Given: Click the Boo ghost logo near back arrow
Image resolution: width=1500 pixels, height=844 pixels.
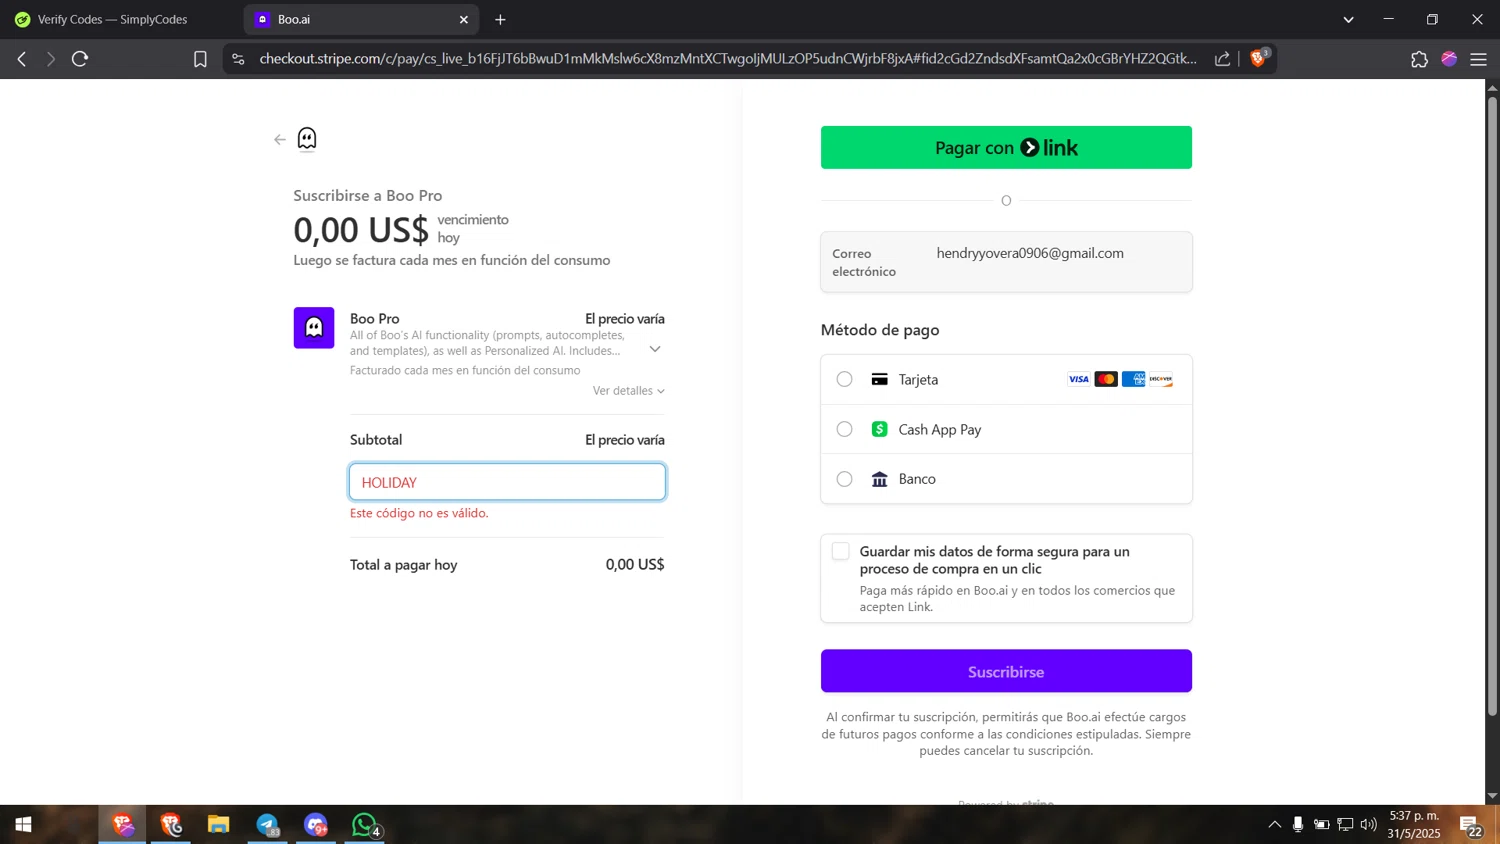Looking at the screenshot, I should tap(307, 139).
